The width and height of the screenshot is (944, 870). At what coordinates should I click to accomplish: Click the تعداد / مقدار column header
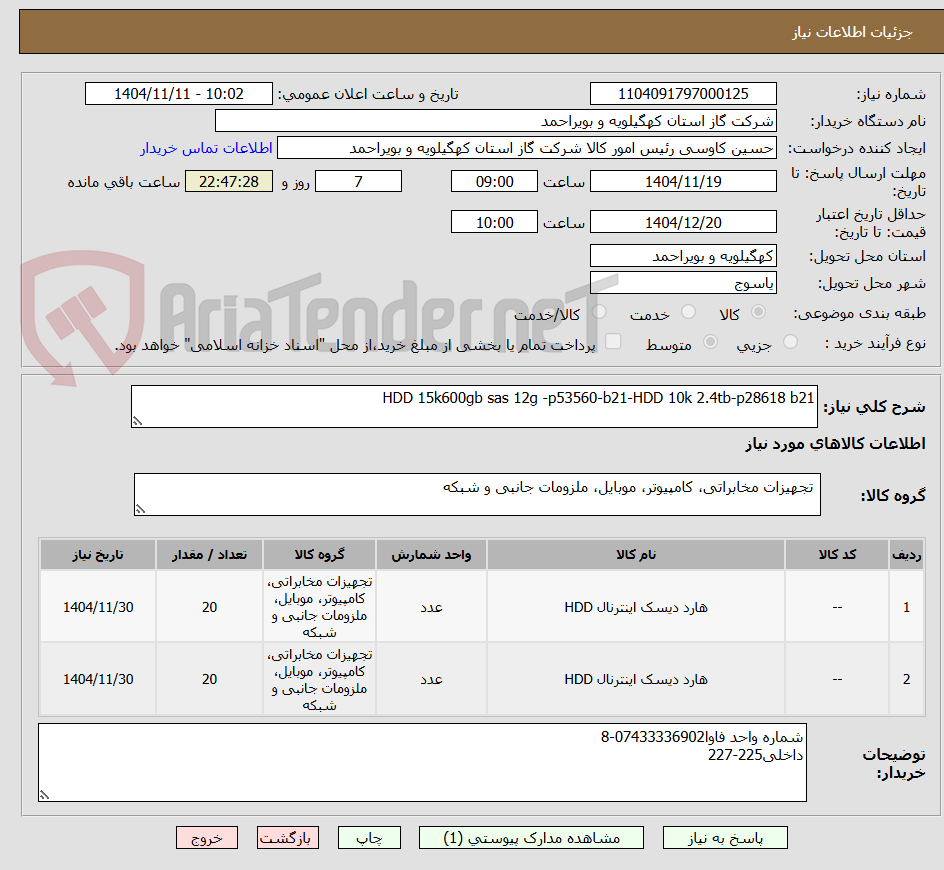pos(210,555)
